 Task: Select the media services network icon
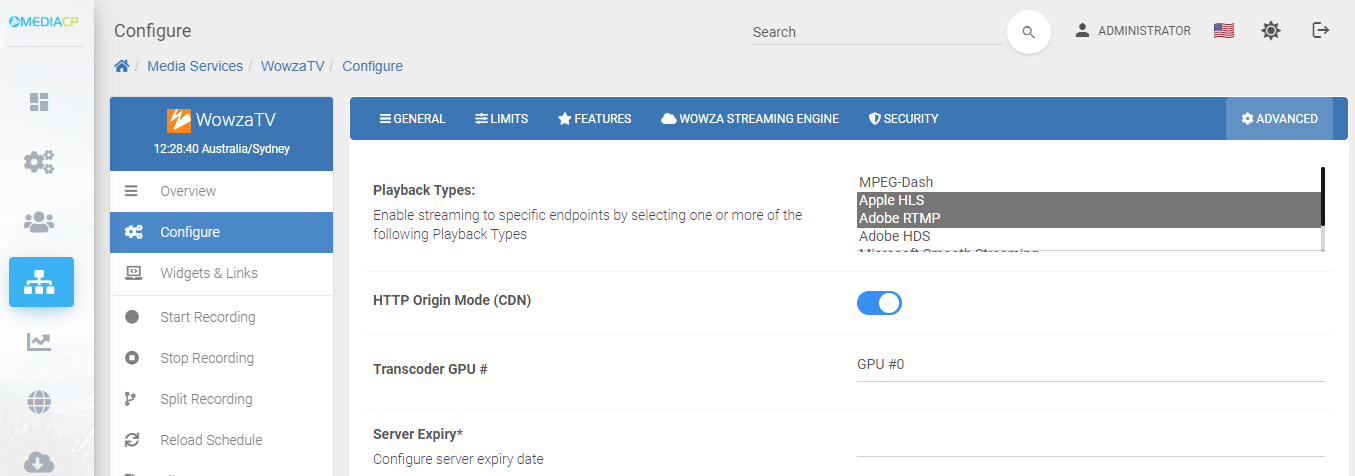point(41,282)
